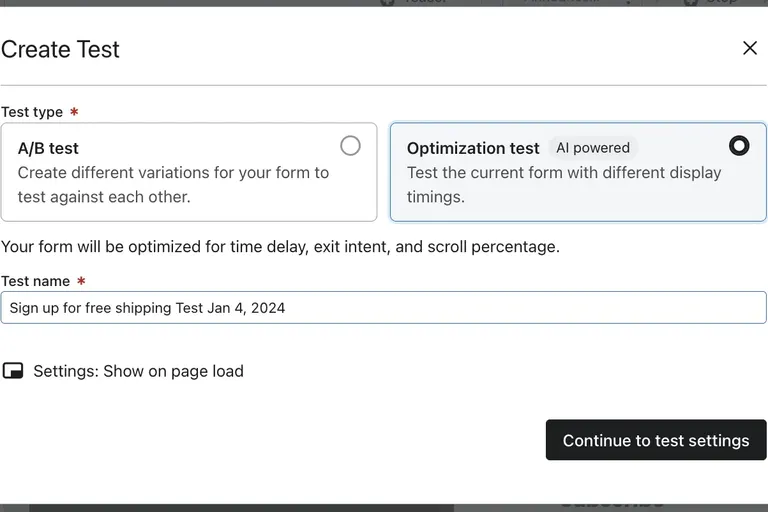Click the divider line under Create Test
Viewport: 768px width, 512px height.
point(383,85)
